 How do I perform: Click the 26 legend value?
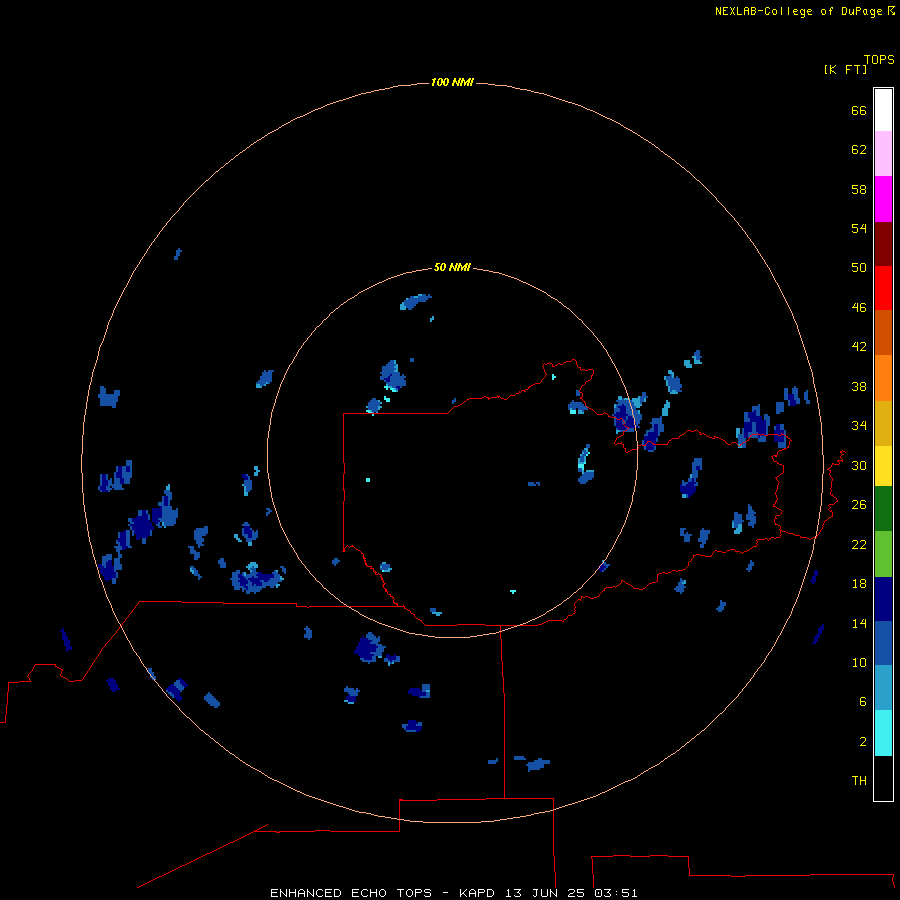coord(859,505)
